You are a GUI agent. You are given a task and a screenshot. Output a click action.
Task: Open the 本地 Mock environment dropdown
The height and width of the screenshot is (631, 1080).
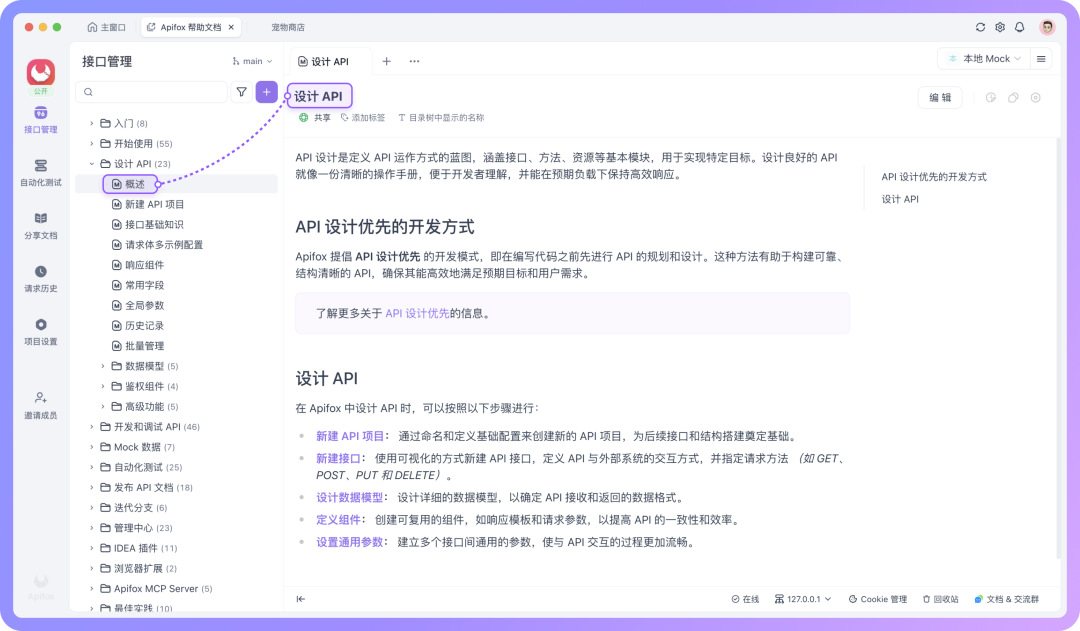[x=984, y=59]
